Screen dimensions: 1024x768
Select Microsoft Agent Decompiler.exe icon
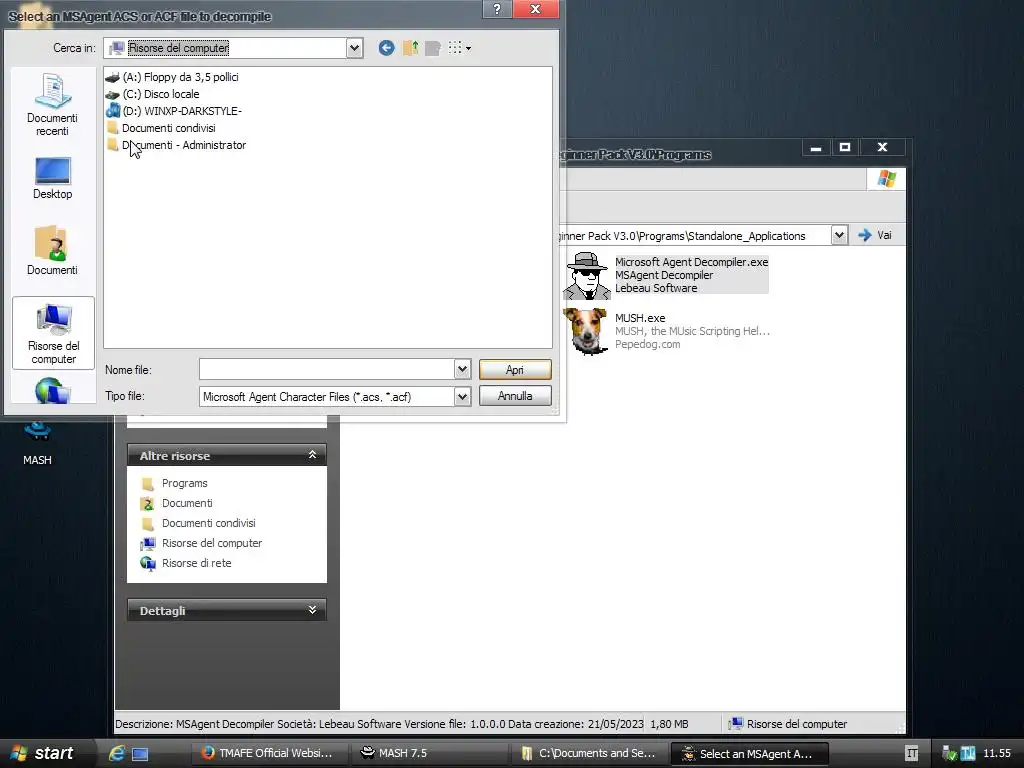[587, 276]
